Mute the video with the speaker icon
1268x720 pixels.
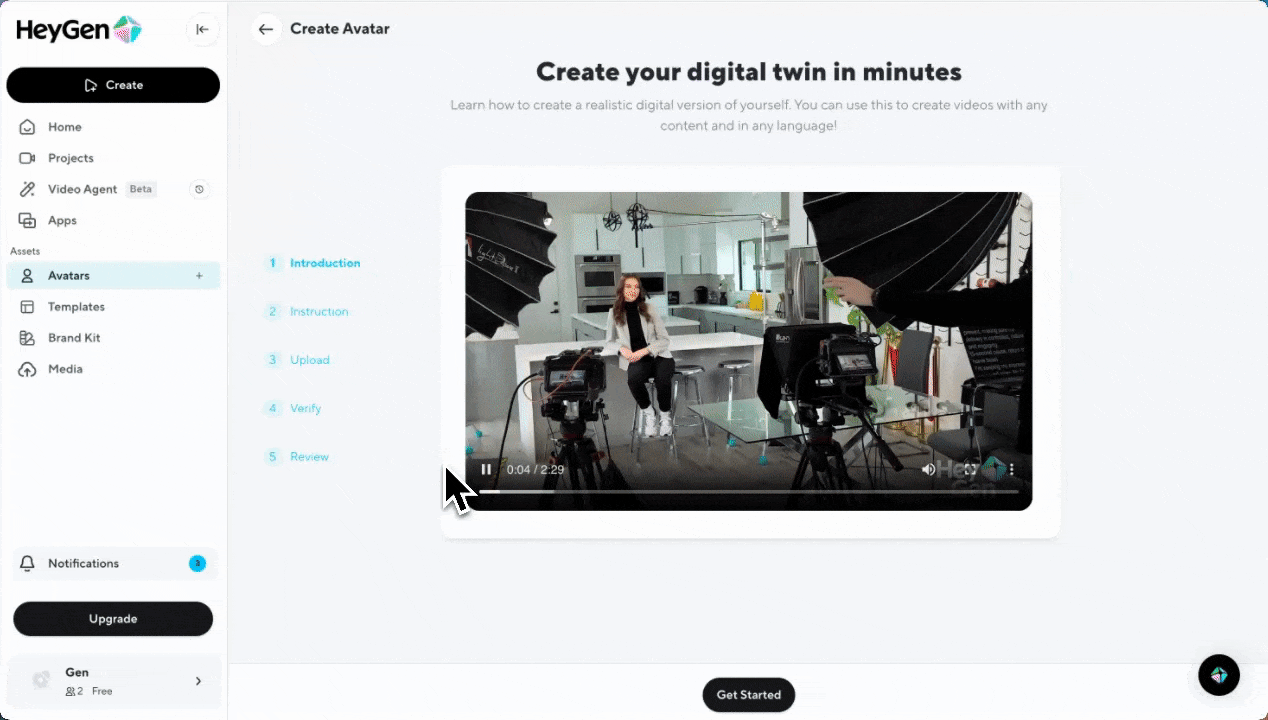pyautogui.click(x=928, y=469)
